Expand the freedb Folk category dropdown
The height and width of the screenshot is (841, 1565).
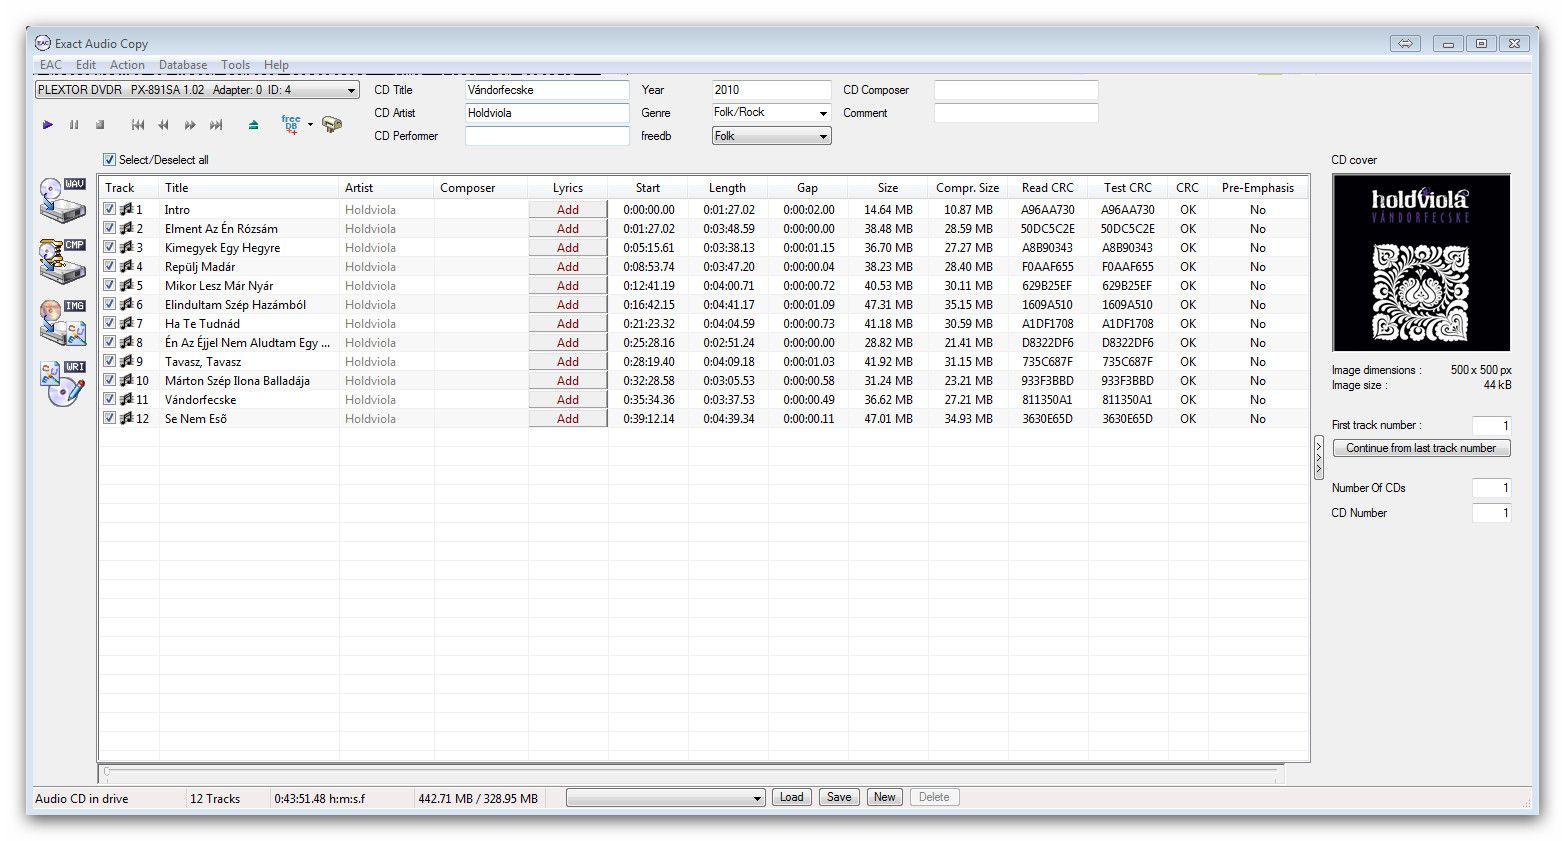[x=823, y=136]
